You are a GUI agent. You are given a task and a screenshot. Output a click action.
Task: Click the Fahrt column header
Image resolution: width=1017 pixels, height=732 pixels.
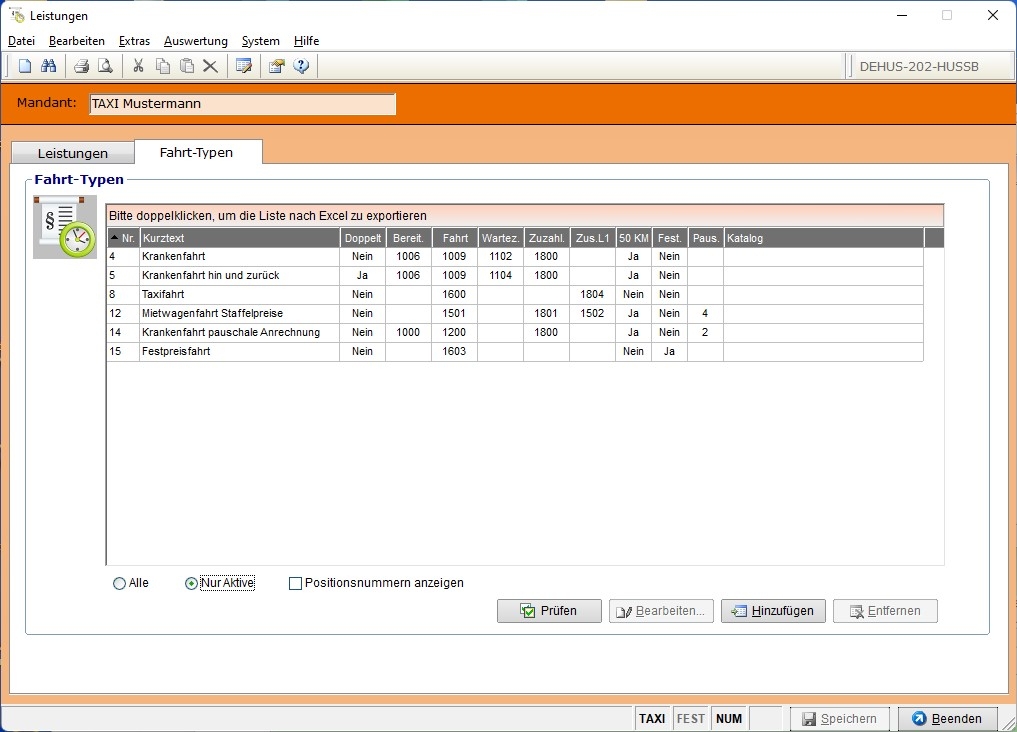pos(455,238)
